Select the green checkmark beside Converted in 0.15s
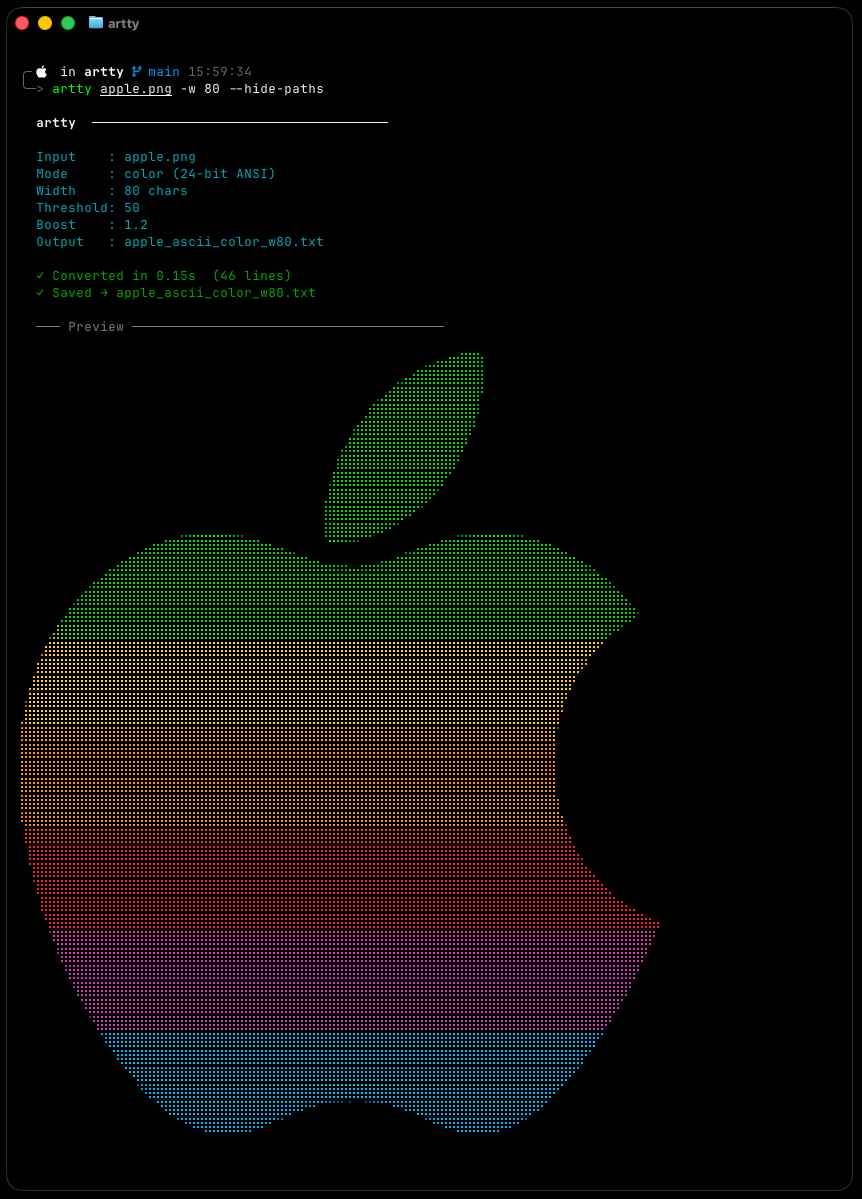The width and height of the screenshot is (862, 1199). coord(41,275)
